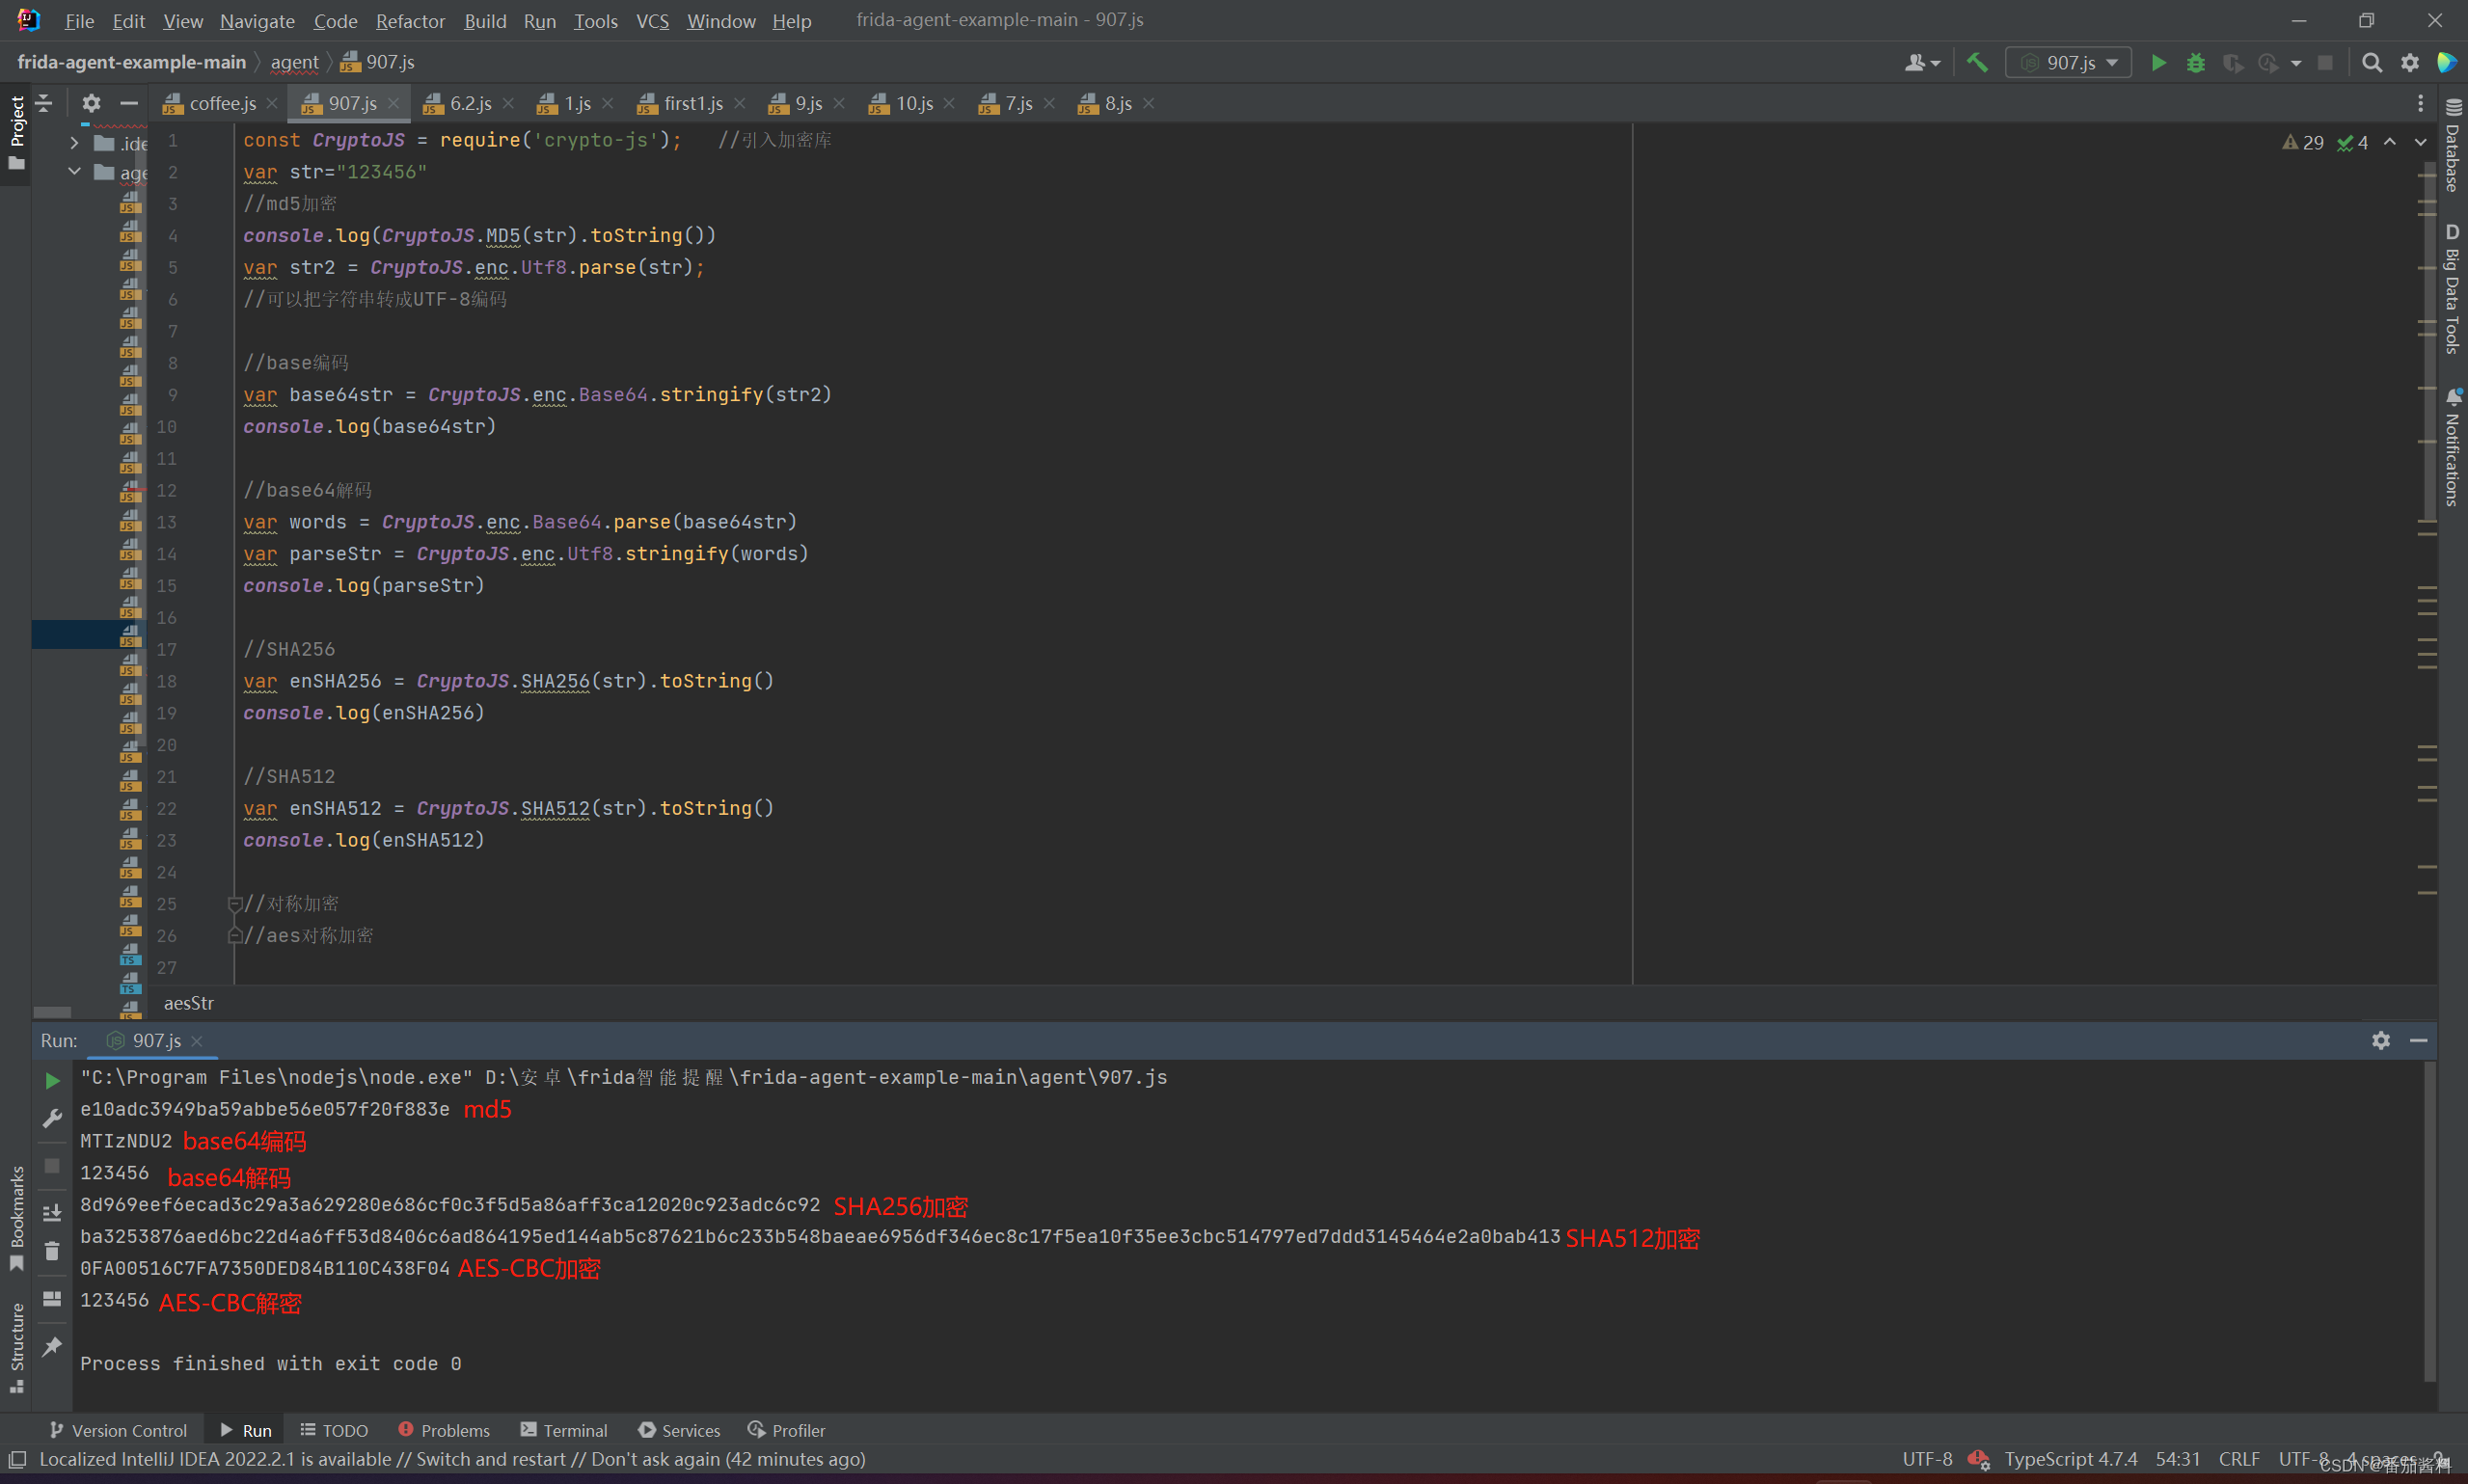
Task: Stop process in Run panel
Action: pyautogui.click(x=52, y=1166)
